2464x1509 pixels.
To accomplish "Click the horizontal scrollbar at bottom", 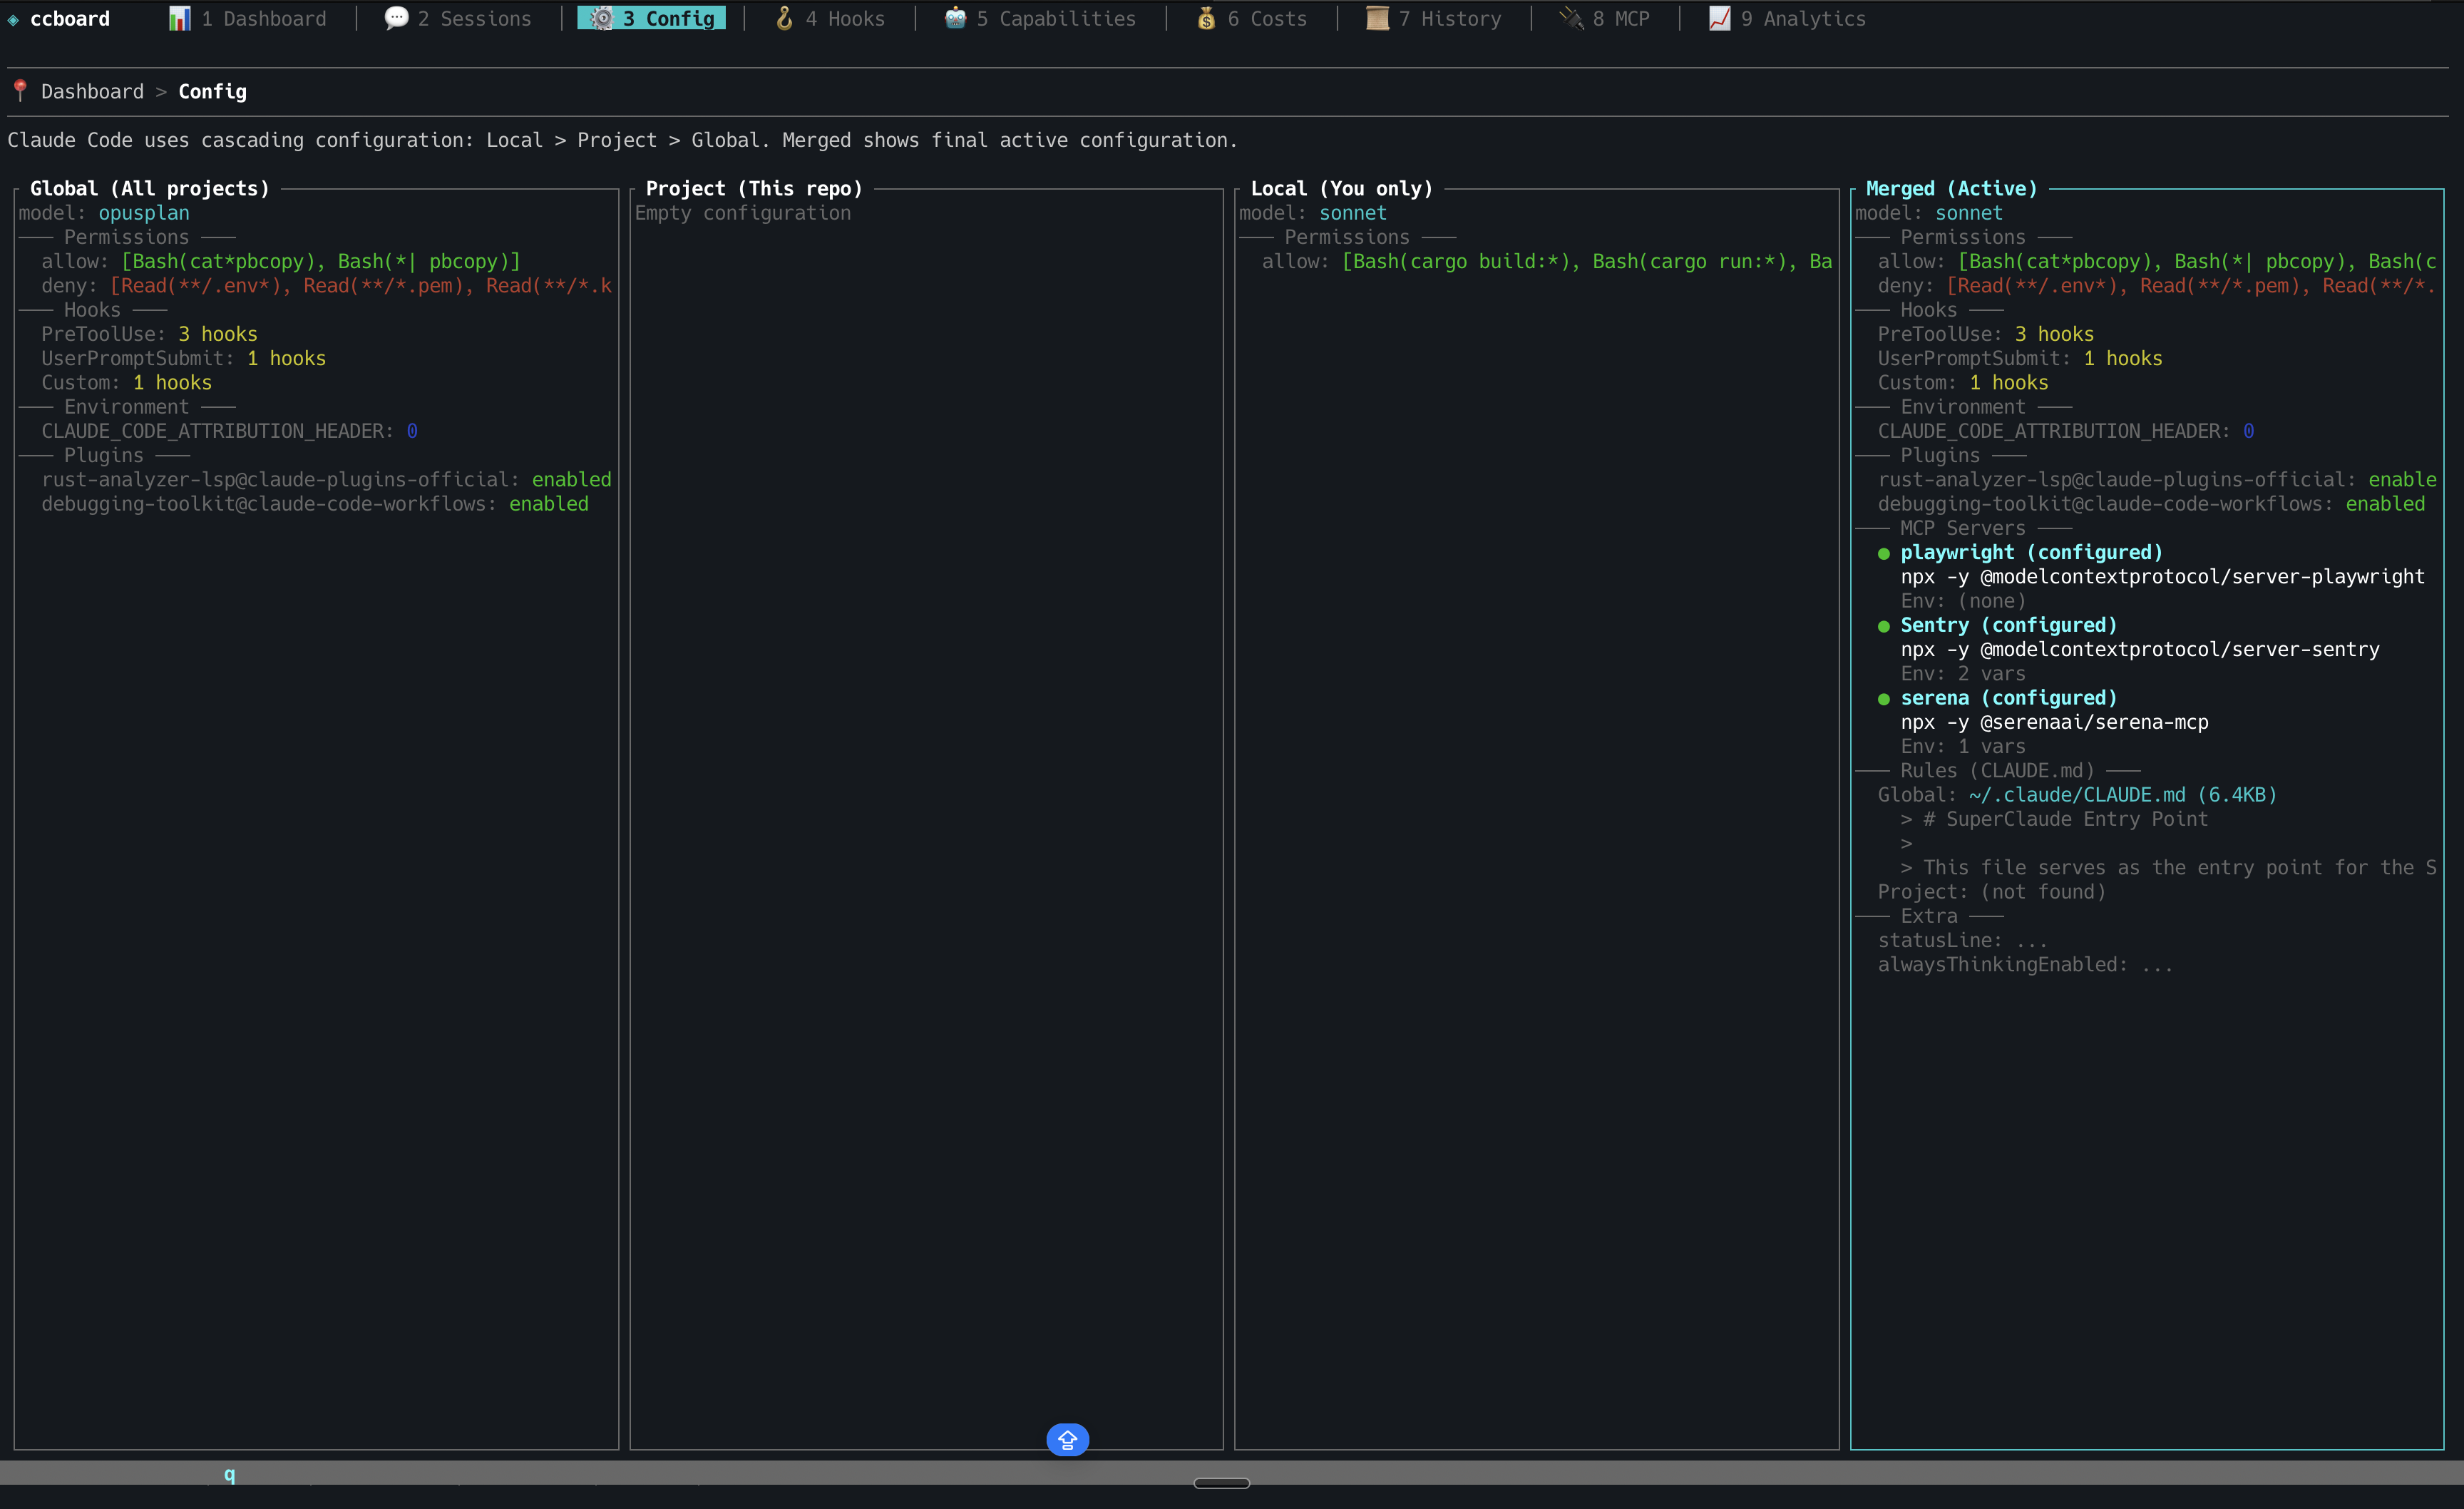I will point(1221,1483).
